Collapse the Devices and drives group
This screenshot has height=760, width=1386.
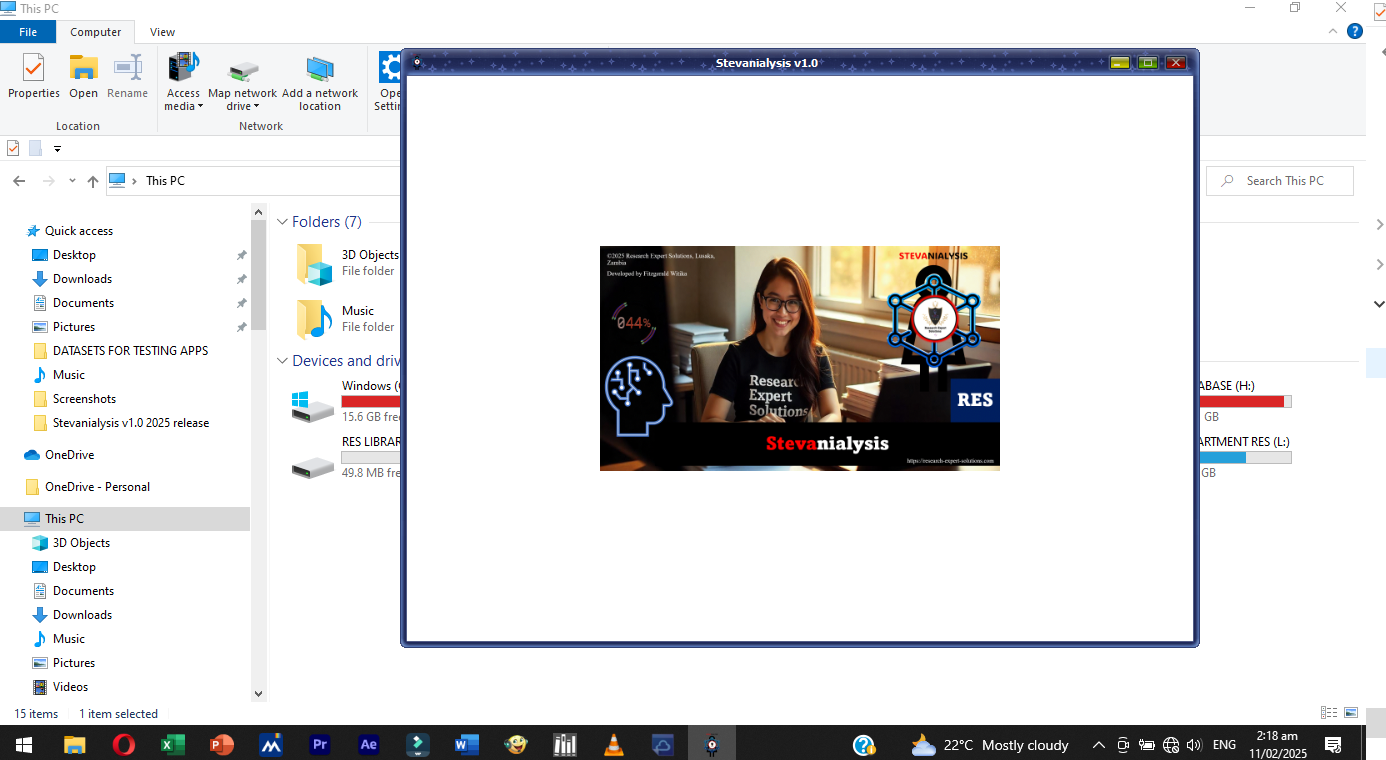pos(283,361)
